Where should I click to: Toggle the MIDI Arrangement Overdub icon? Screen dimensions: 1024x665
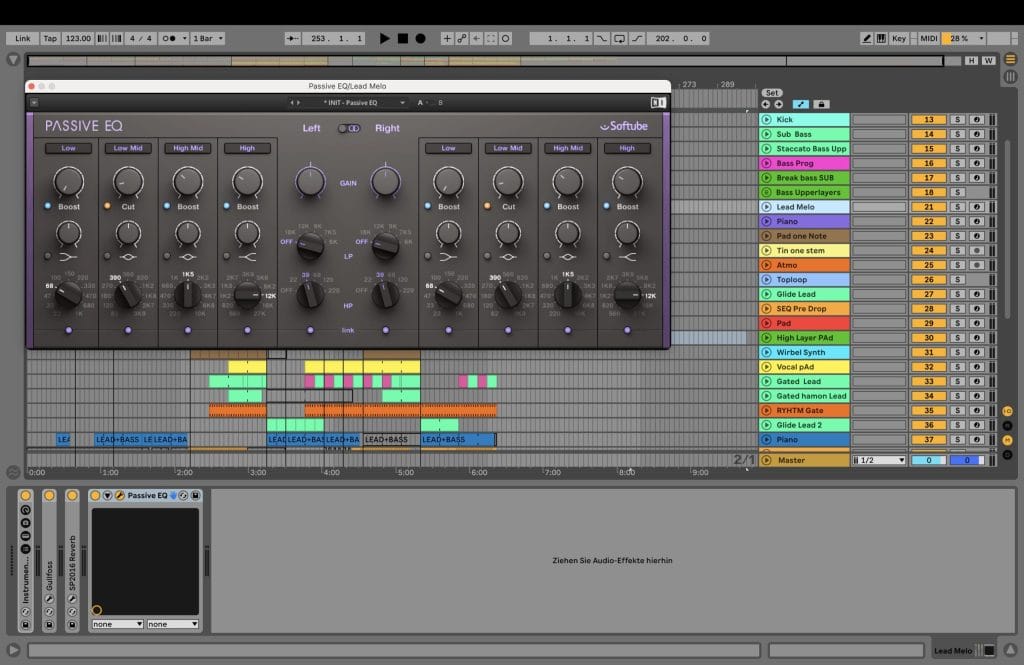click(448, 37)
